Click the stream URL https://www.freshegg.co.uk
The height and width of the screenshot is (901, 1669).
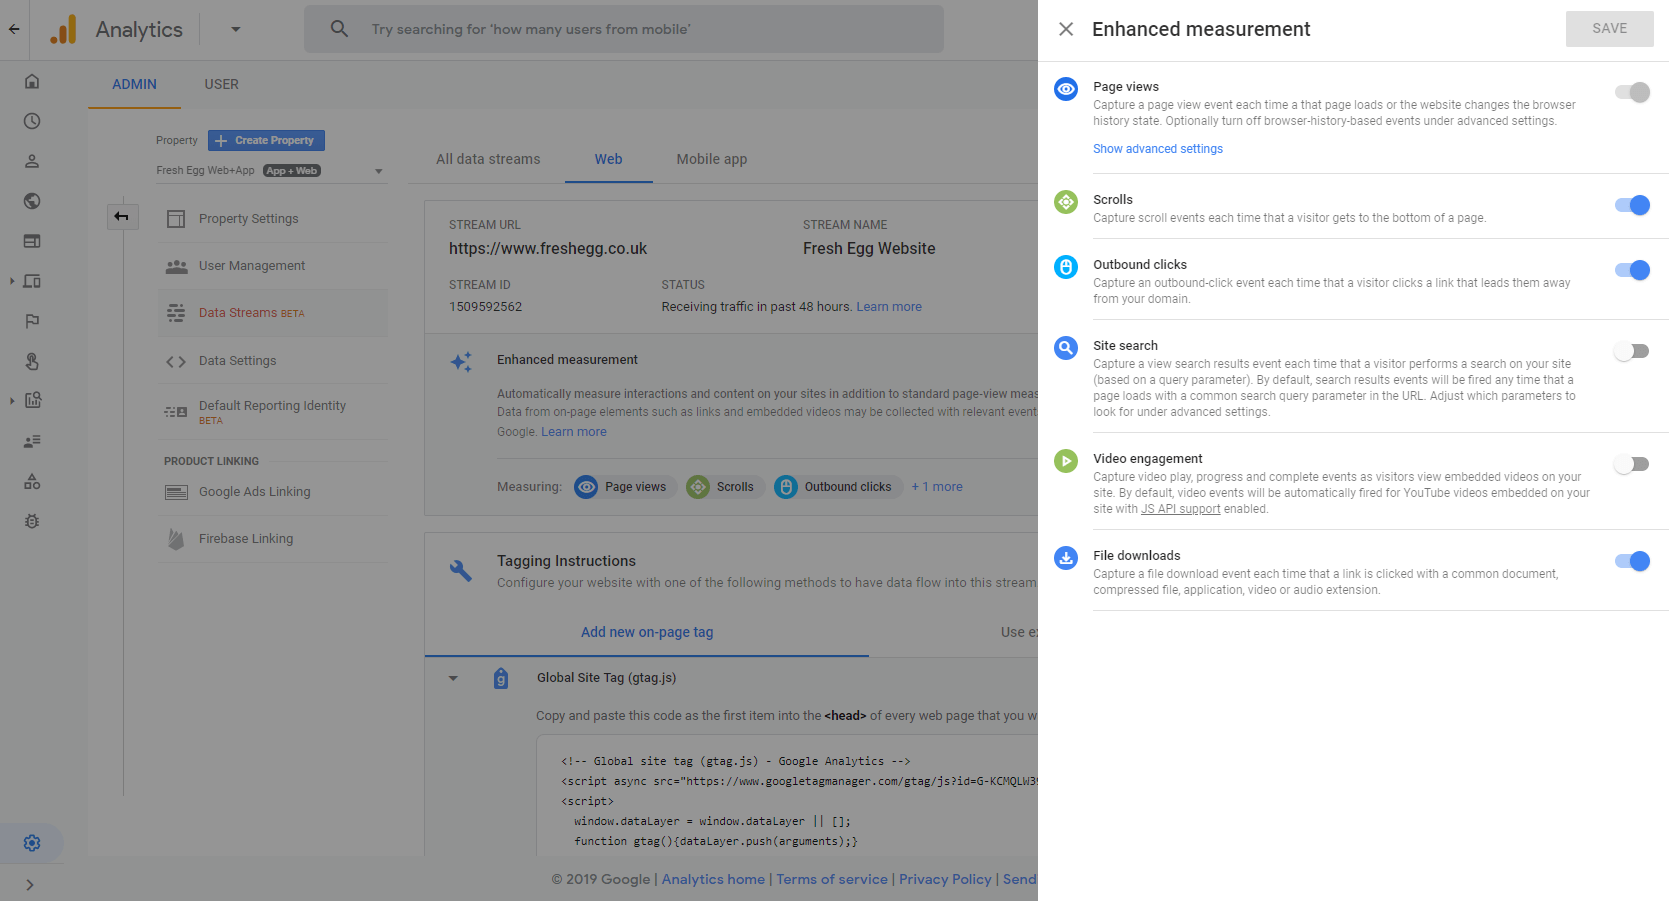[548, 249]
